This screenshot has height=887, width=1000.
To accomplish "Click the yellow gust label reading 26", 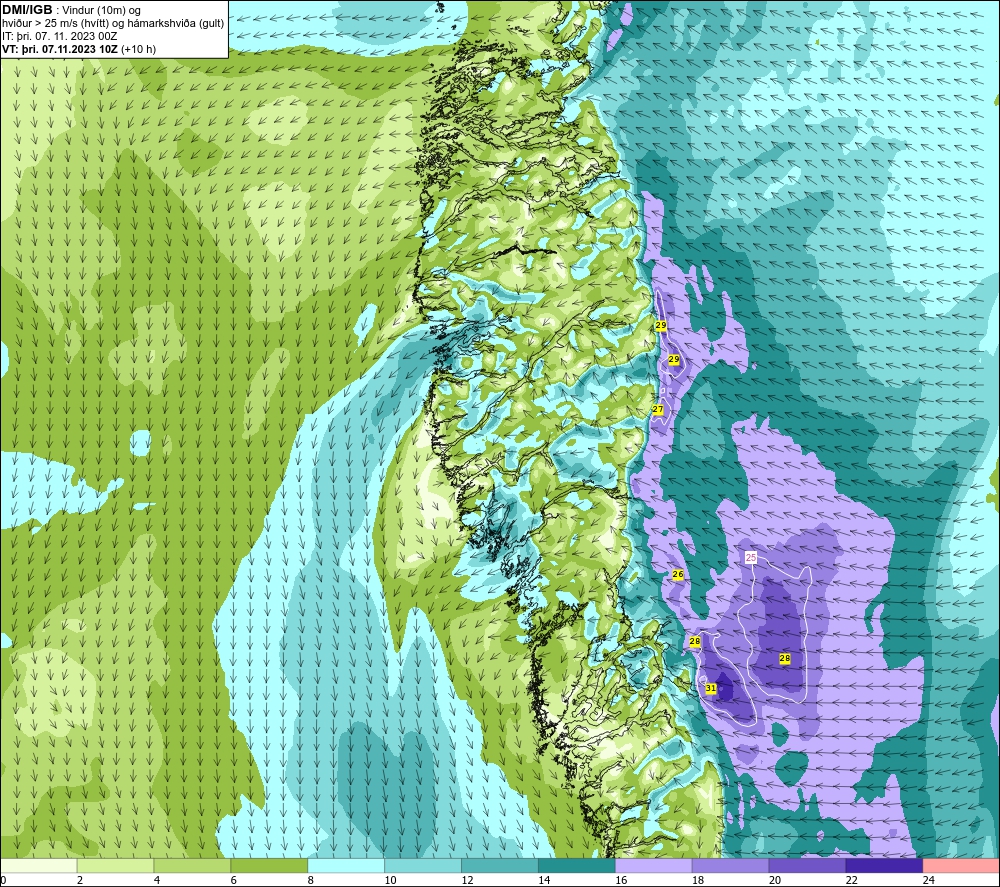I will [677, 575].
